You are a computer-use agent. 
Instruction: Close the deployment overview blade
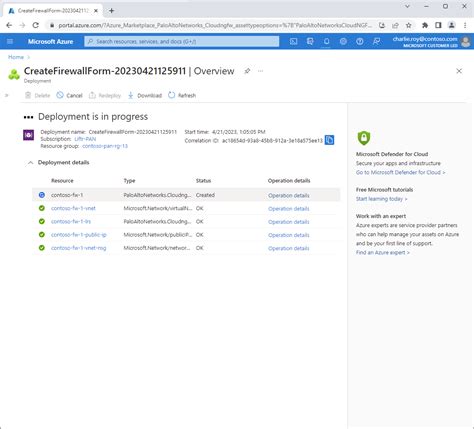pyautogui.click(x=459, y=71)
